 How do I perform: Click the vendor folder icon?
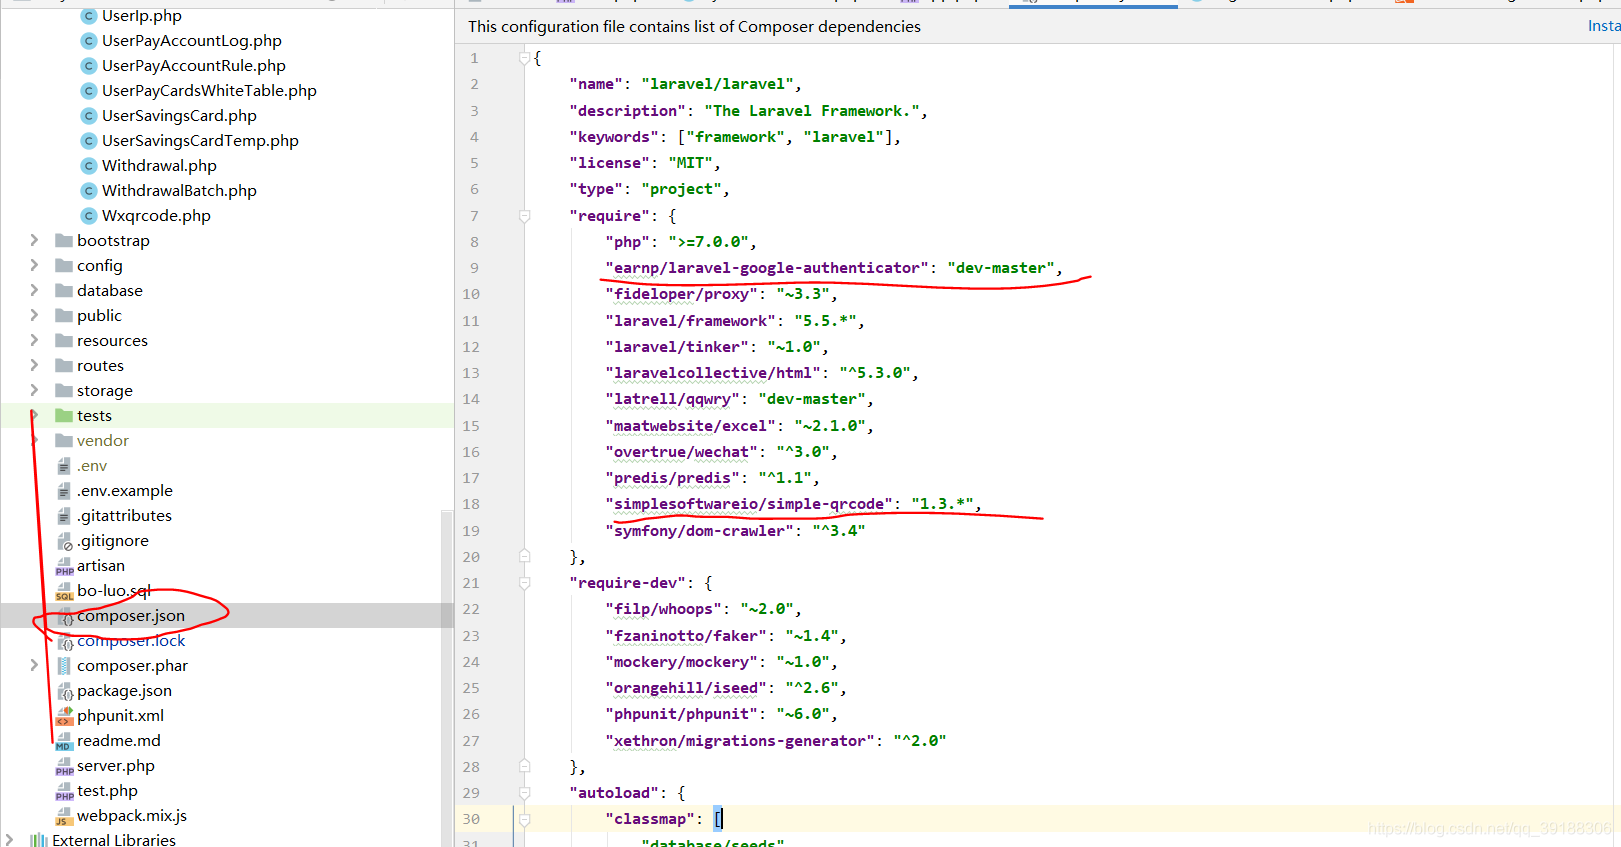(64, 441)
